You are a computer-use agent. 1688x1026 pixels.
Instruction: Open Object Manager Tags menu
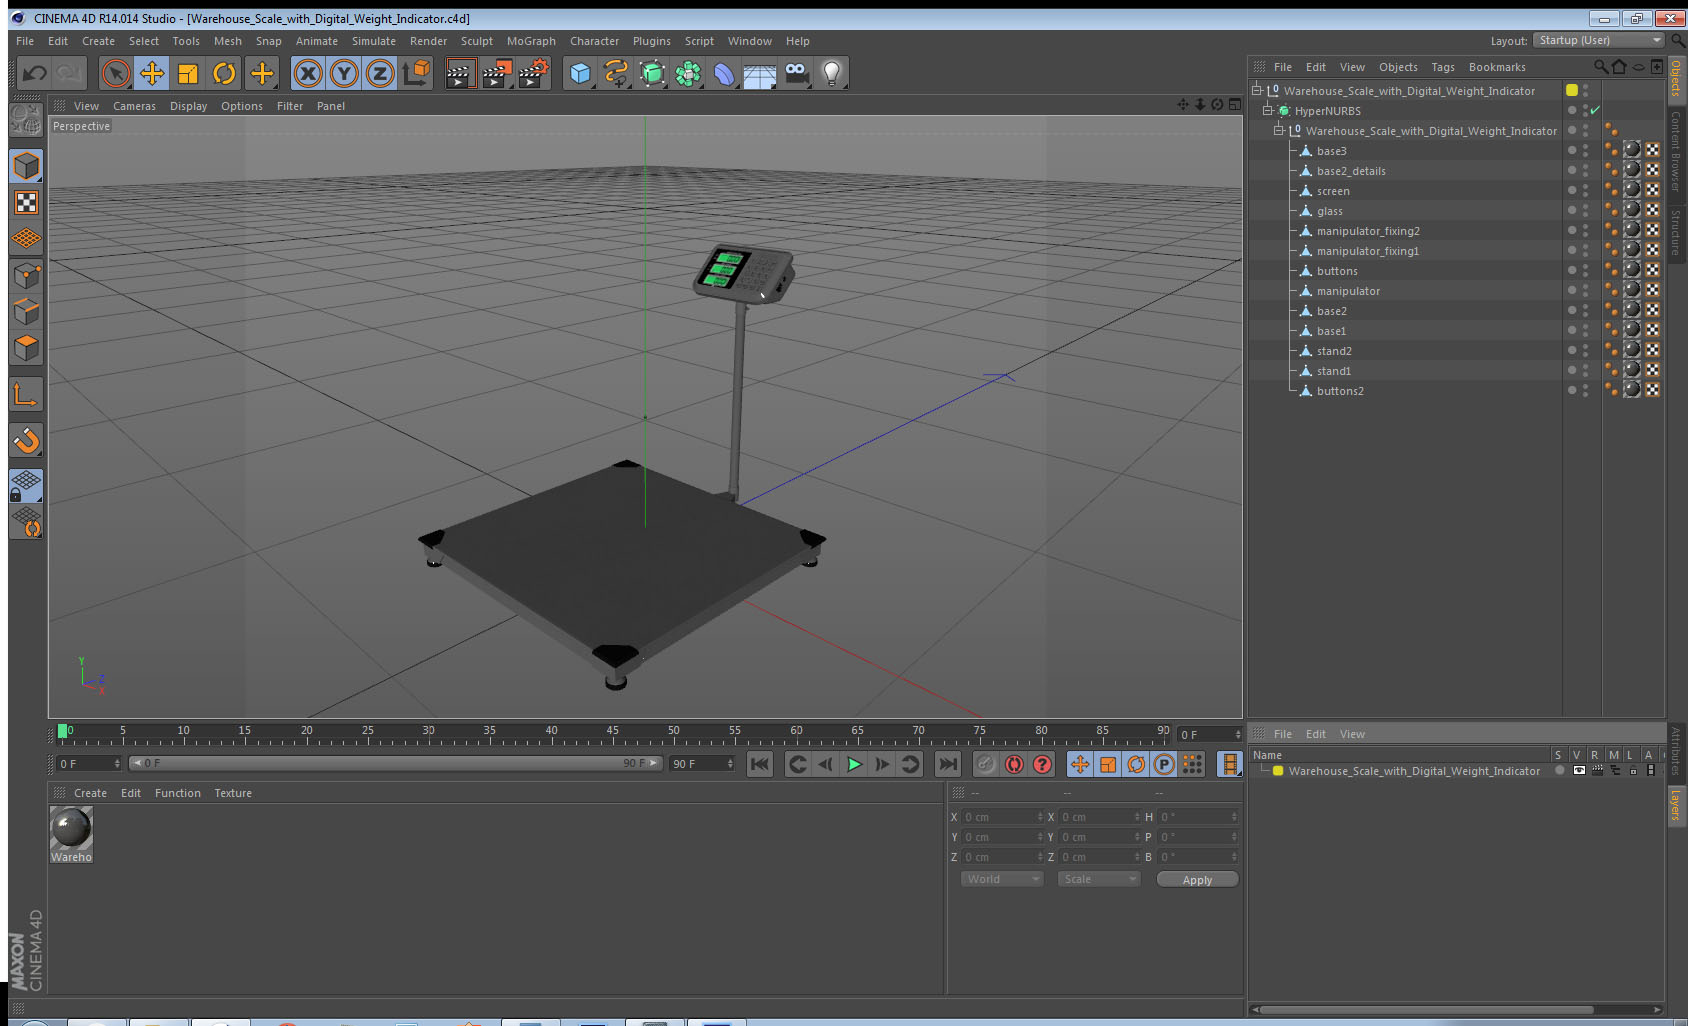point(1443,67)
